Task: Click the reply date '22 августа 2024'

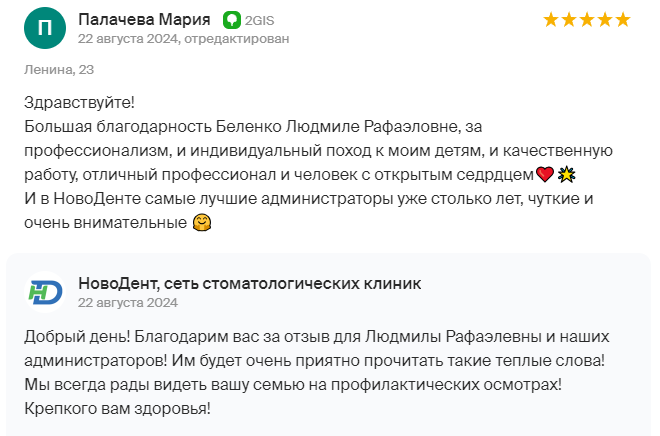Action: point(128,303)
